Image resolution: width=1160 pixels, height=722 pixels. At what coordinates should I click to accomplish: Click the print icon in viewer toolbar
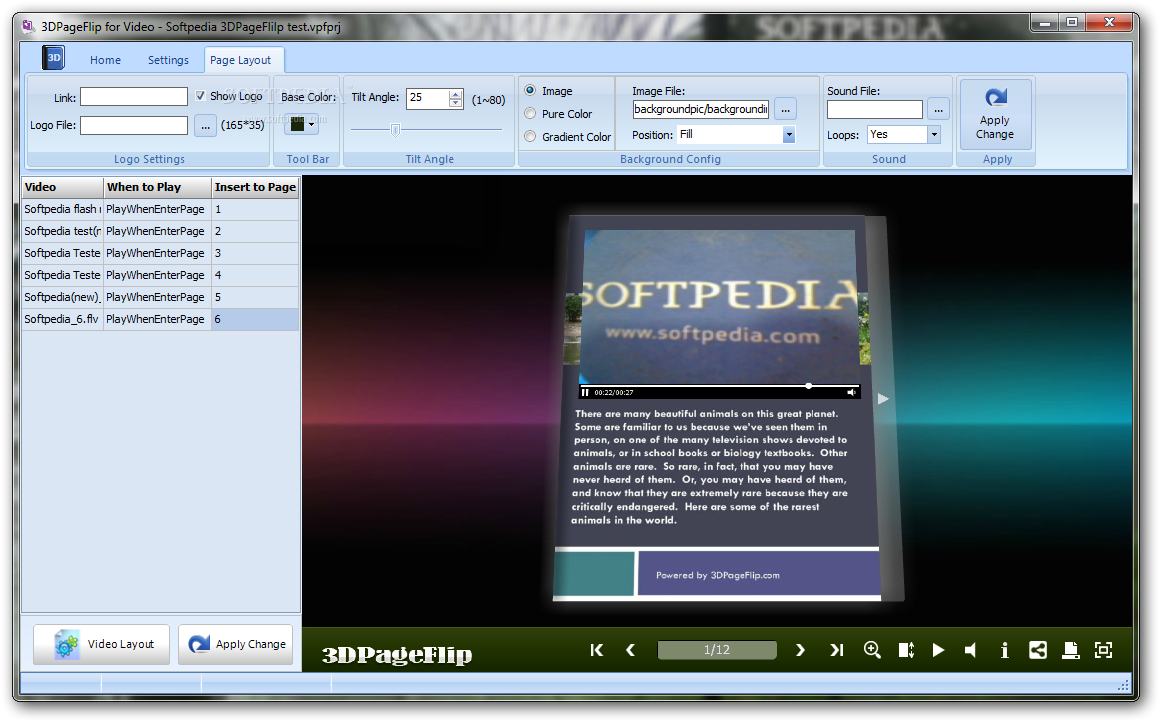click(x=1070, y=650)
